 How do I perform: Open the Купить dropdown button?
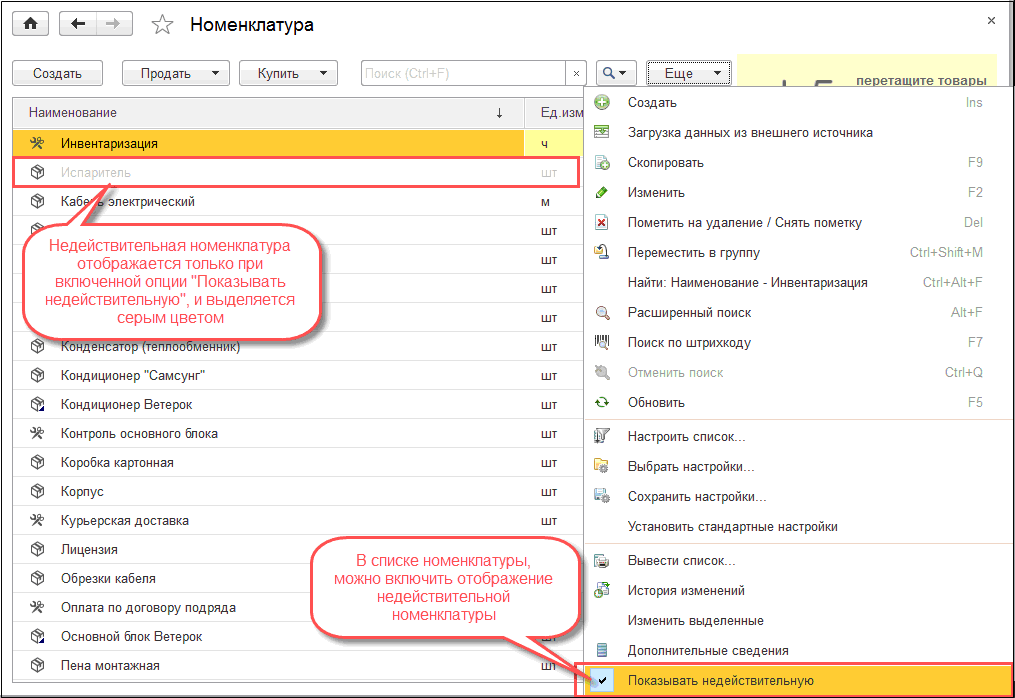click(x=284, y=73)
